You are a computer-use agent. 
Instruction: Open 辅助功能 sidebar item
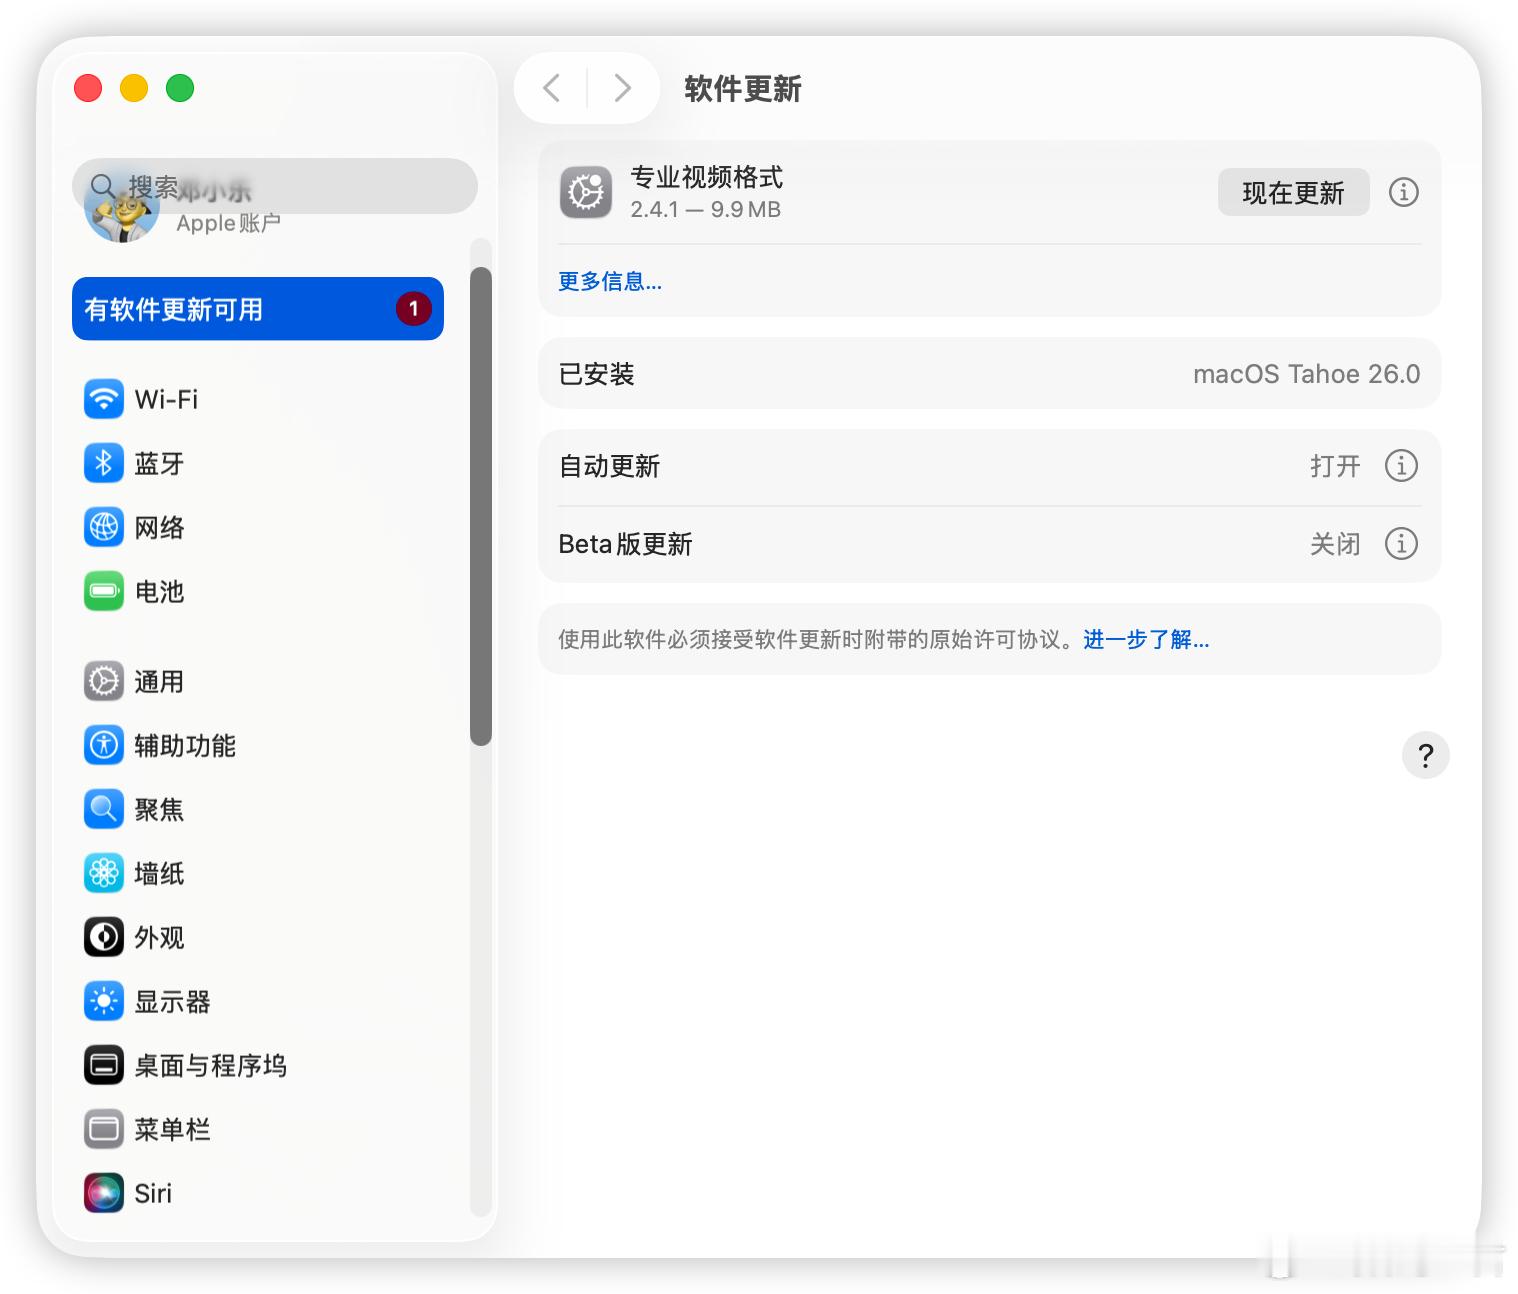258,745
